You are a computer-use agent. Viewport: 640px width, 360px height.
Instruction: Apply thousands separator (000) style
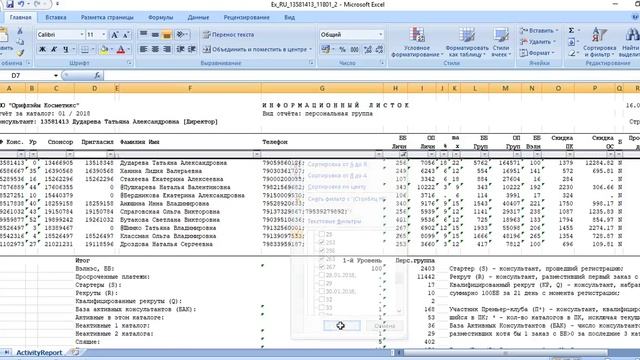354,49
